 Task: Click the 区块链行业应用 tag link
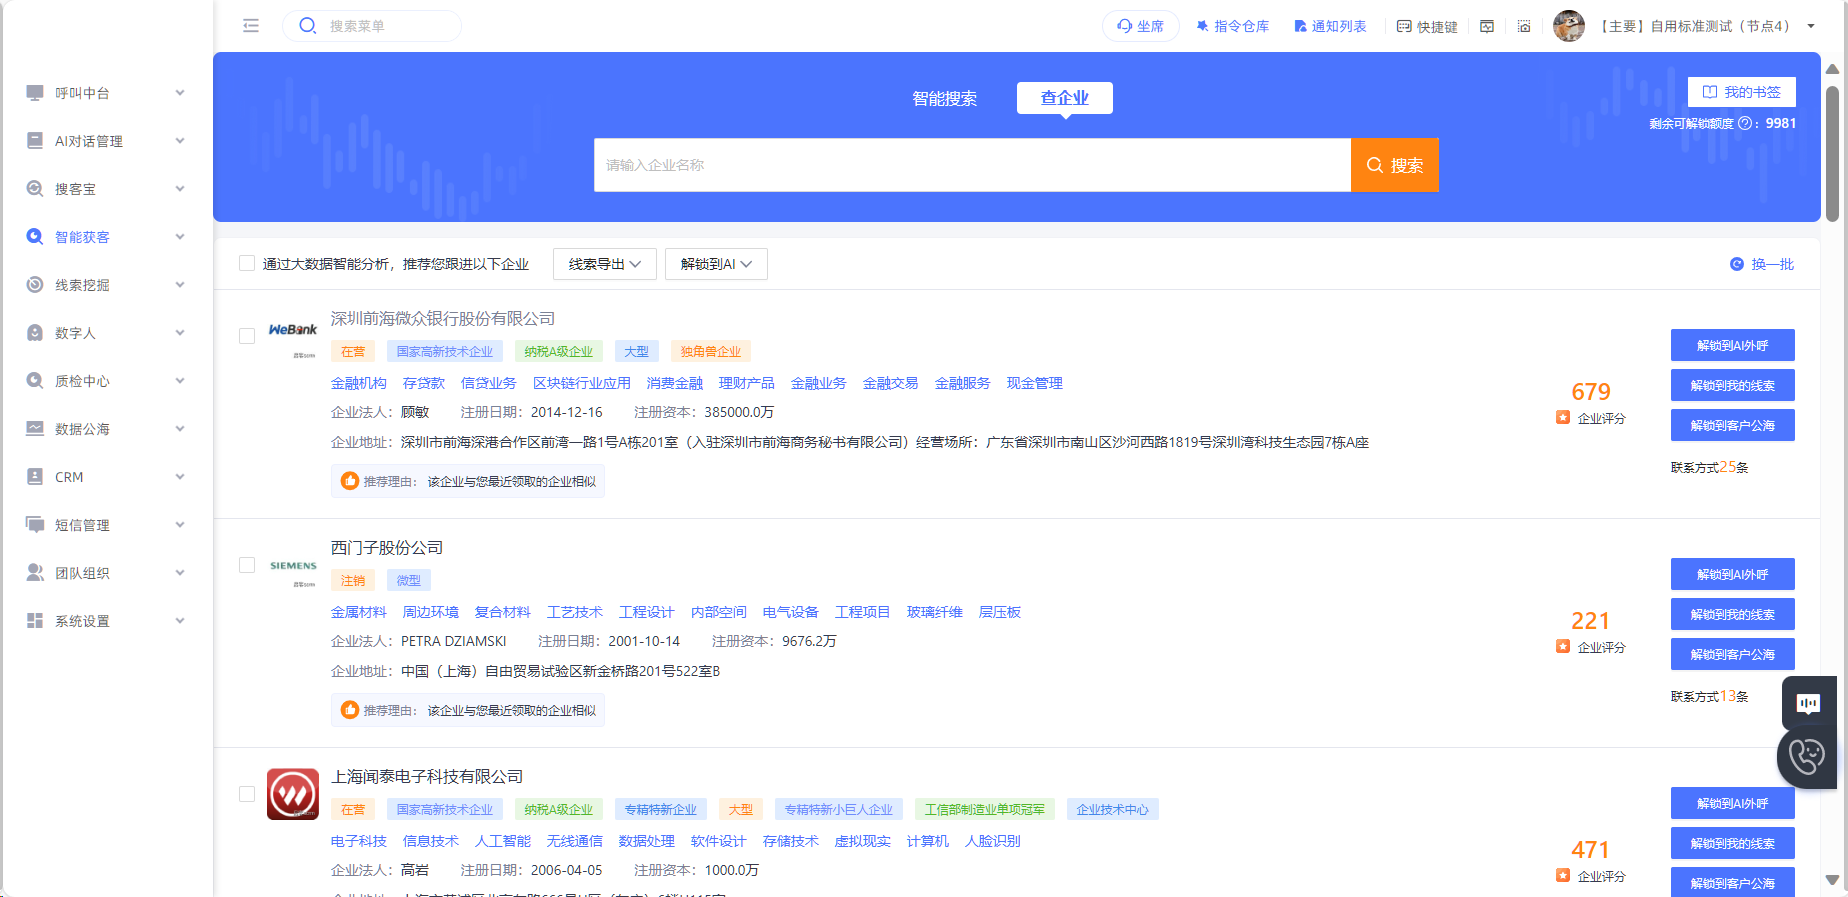tap(582, 383)
